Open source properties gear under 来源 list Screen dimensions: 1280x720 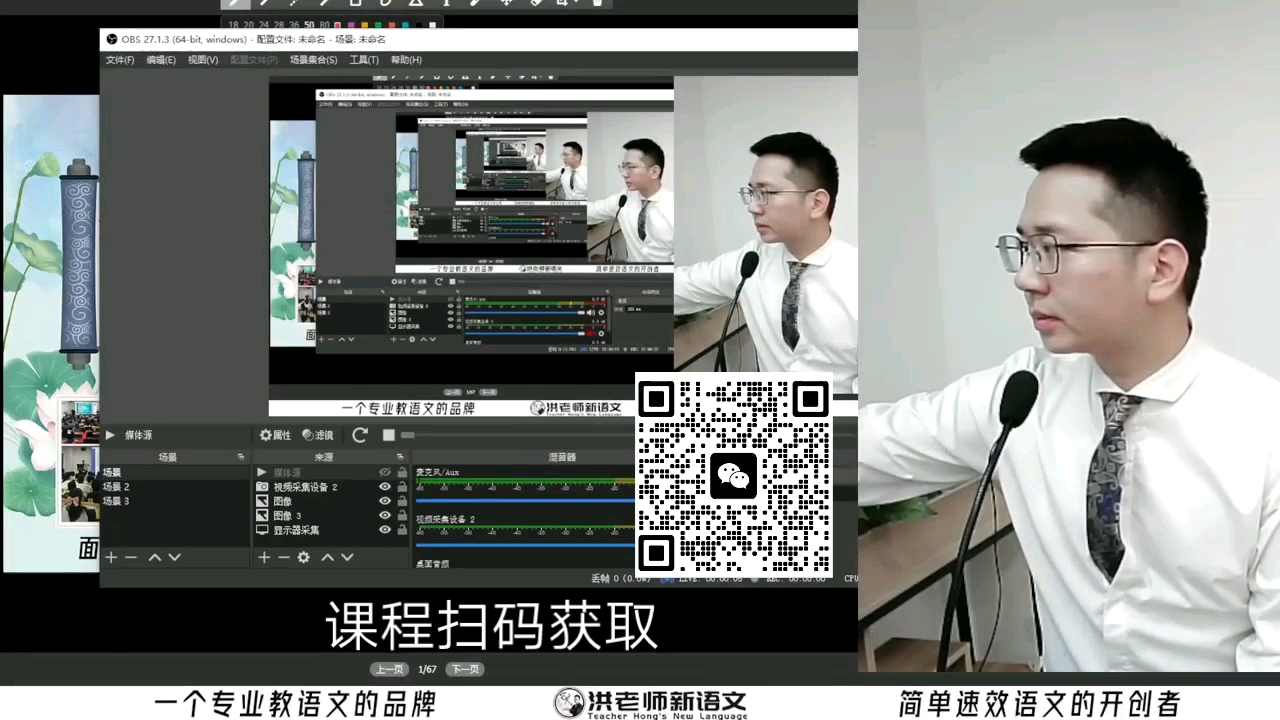pyautogui.click(x=304, y=557)
